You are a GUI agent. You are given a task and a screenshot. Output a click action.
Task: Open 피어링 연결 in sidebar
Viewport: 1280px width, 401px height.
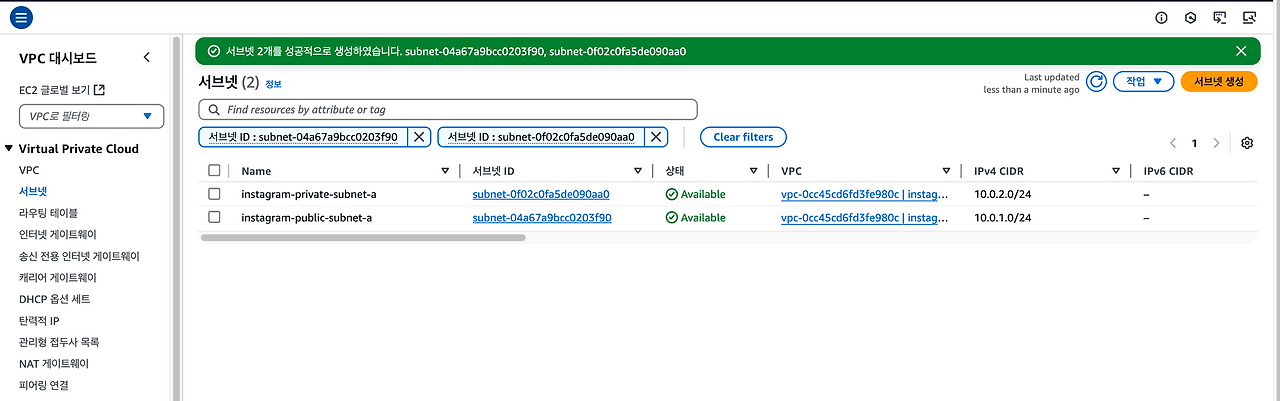[x=44, y=385]
